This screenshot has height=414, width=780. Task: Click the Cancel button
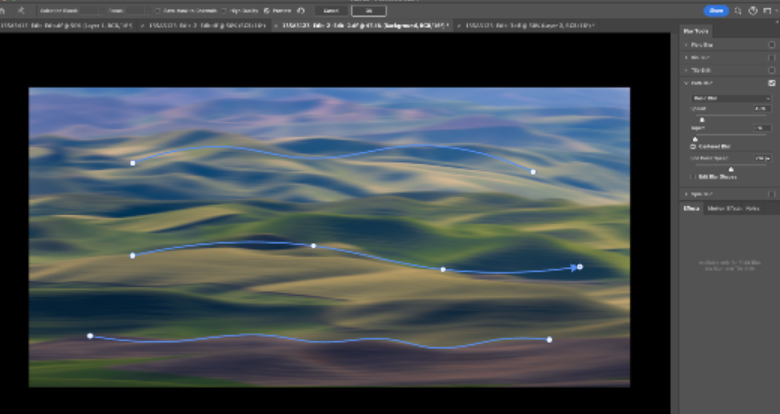click(330, 10)
